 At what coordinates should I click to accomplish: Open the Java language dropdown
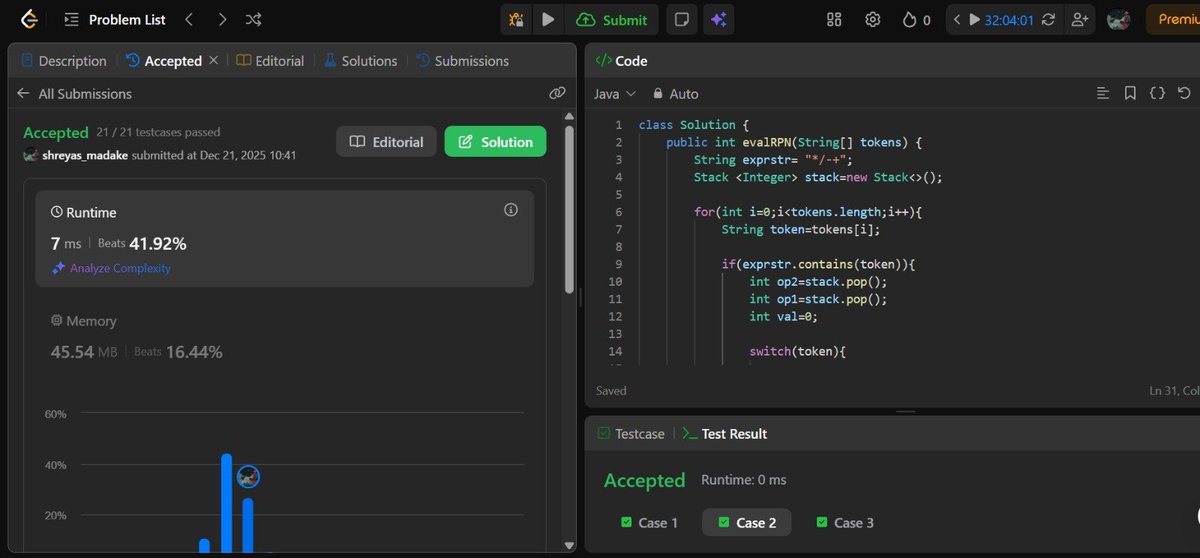coord(615,94)
